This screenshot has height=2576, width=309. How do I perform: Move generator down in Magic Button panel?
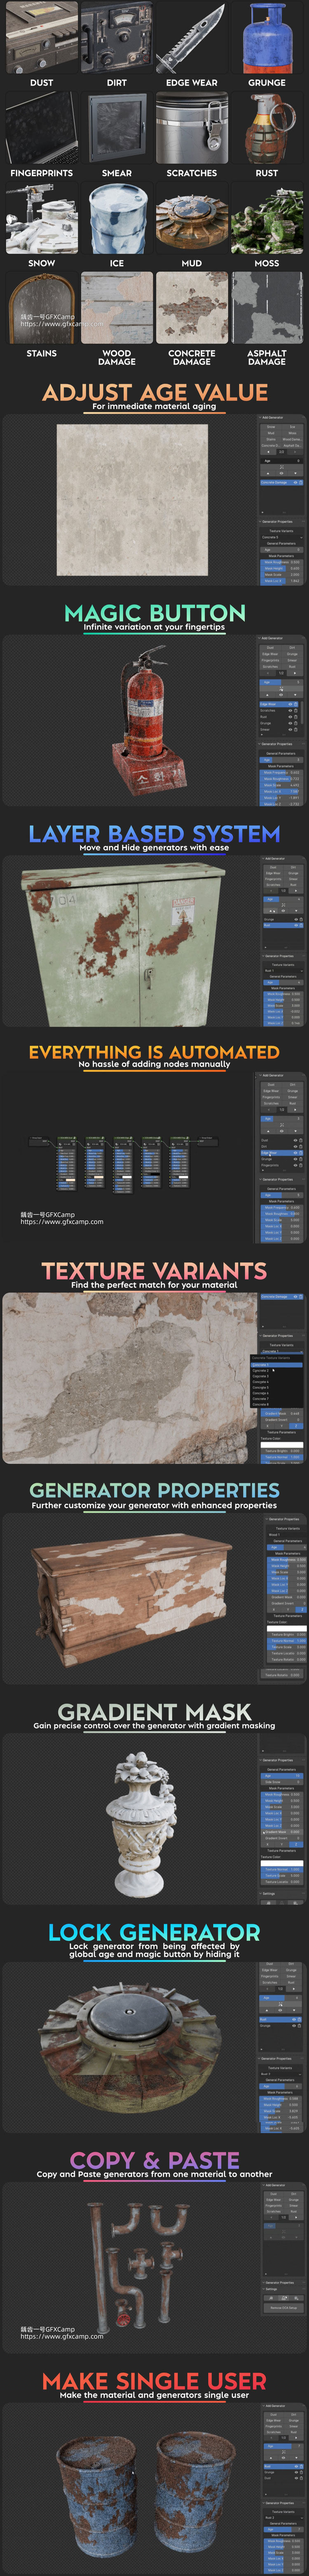296,695
